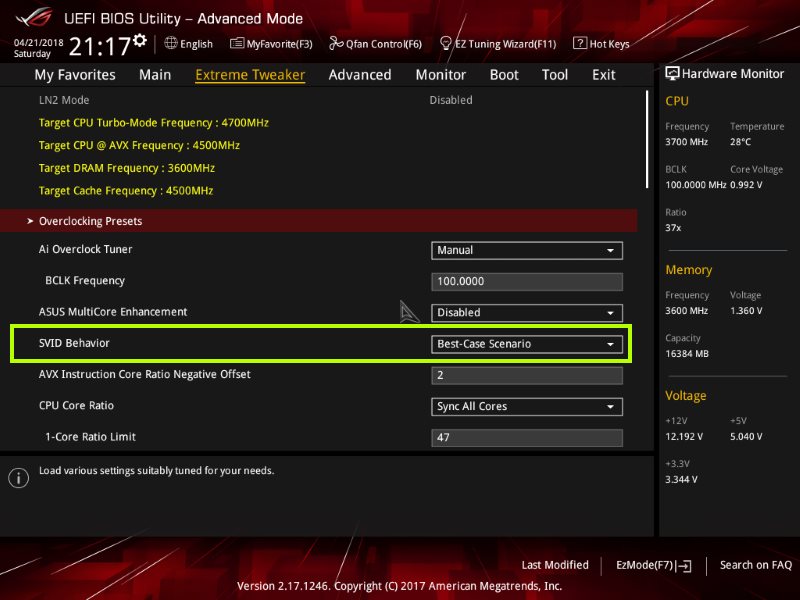800x600 pixels.
Task: Click Memory Voltage 1.360 V value
Action: [x=746, y=310]
